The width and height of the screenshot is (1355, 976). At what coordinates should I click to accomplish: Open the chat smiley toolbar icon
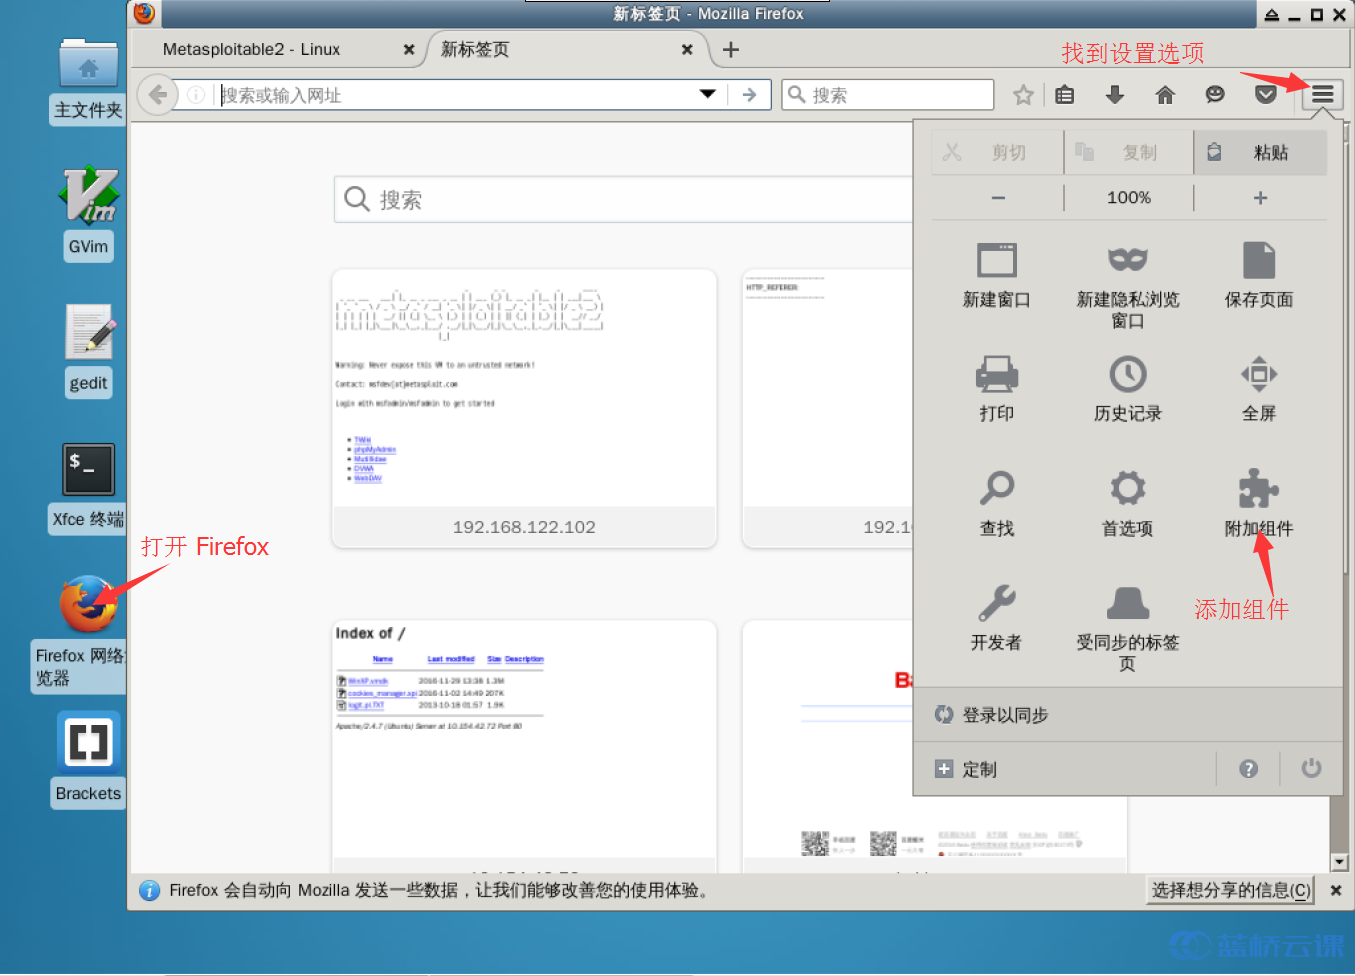1215,95
